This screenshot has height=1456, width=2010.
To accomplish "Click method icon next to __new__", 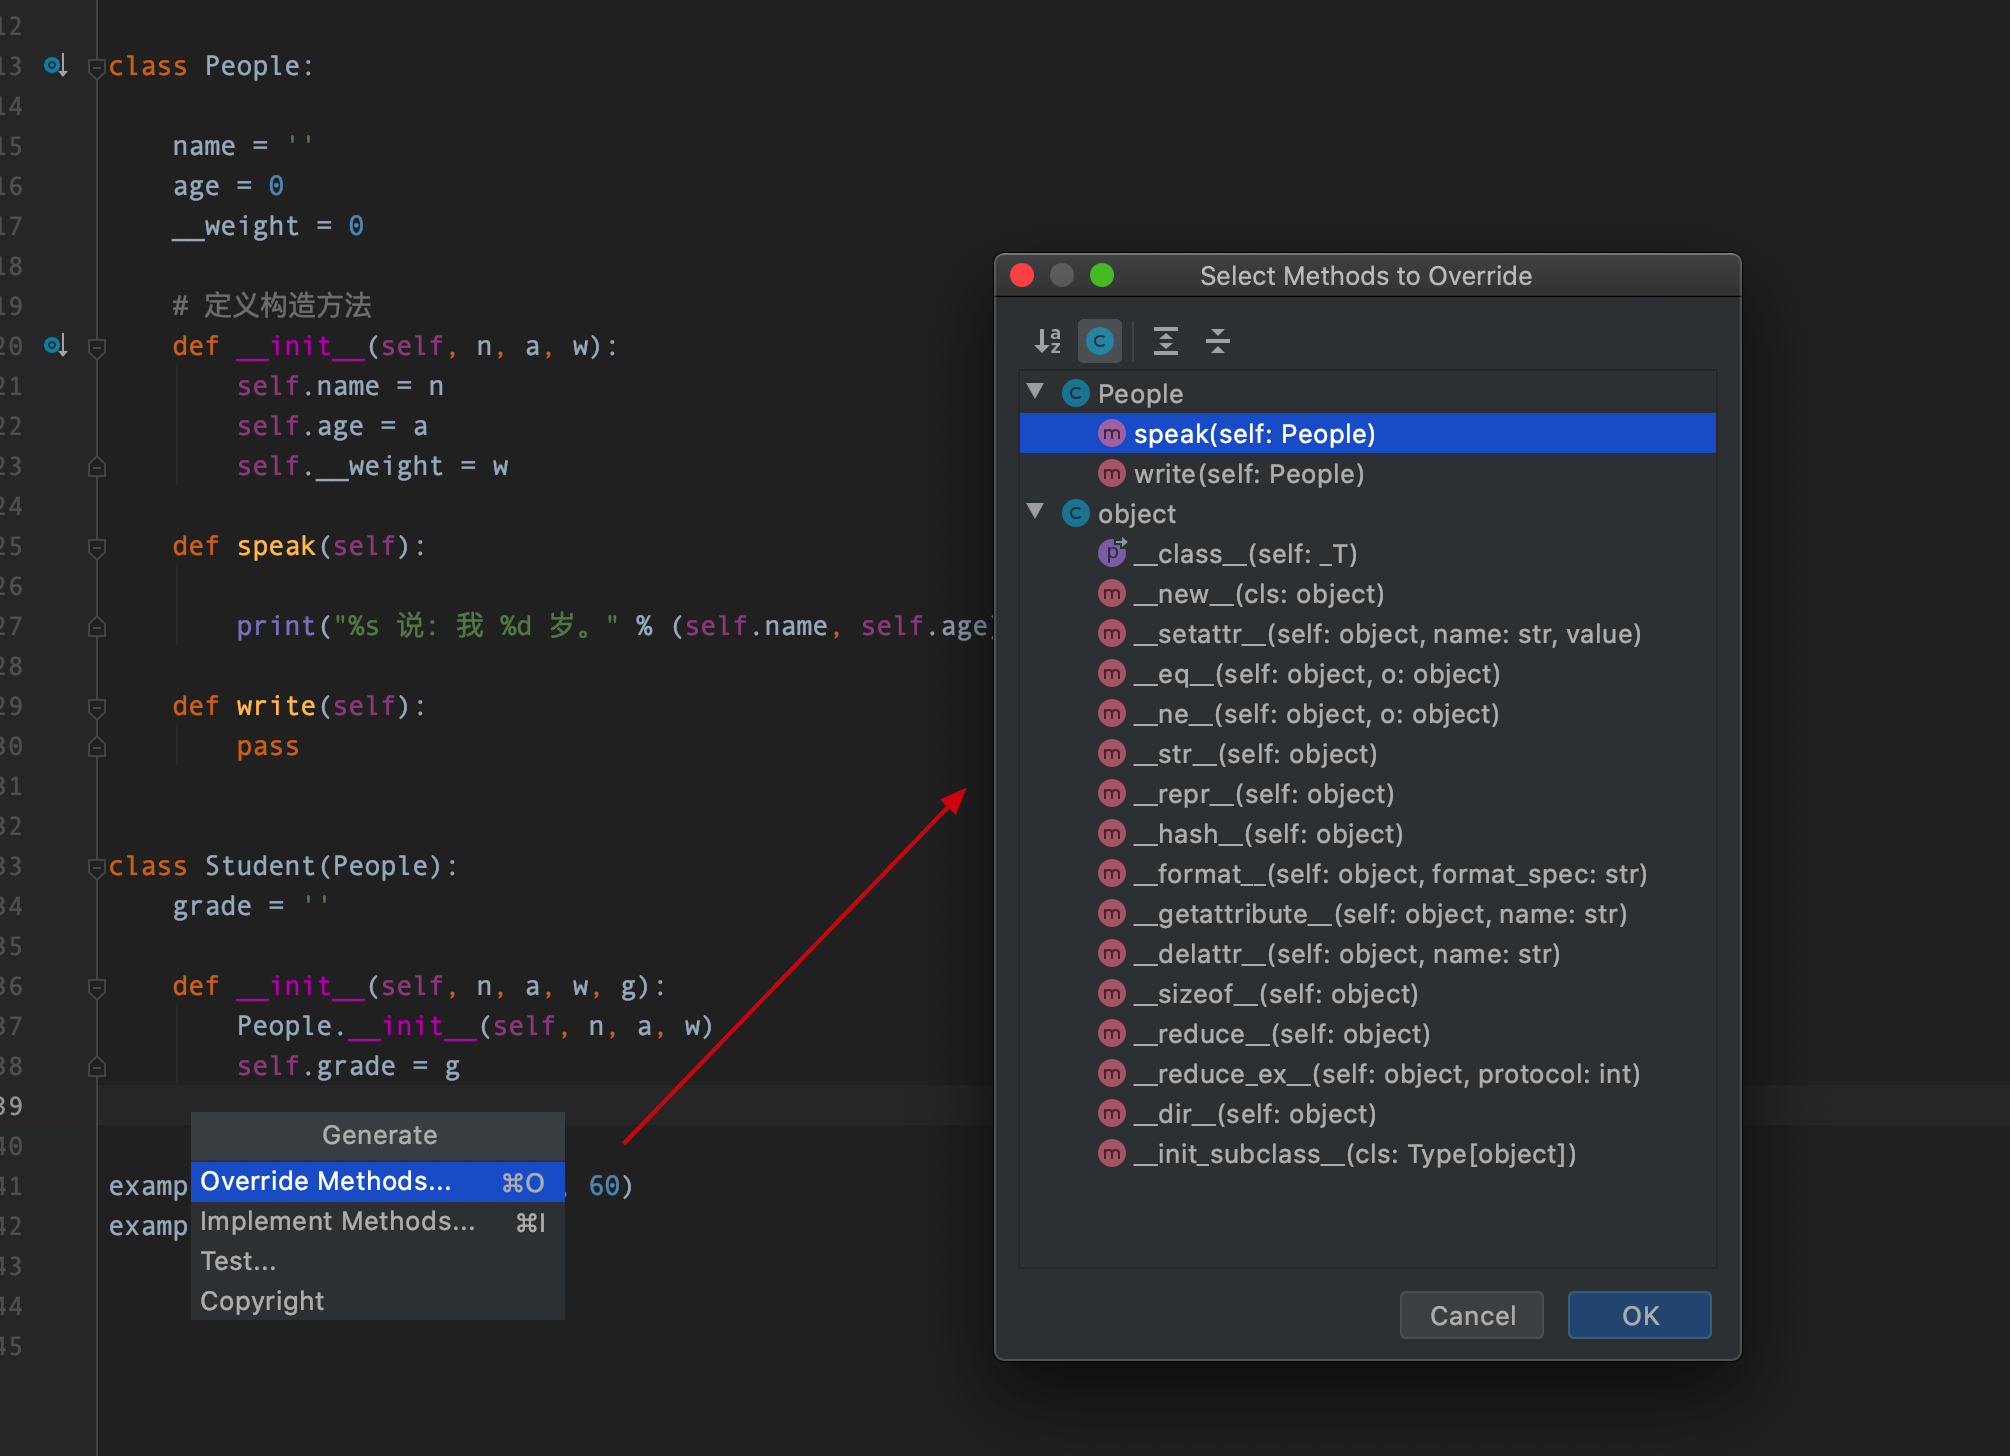I will (1112, 593).
